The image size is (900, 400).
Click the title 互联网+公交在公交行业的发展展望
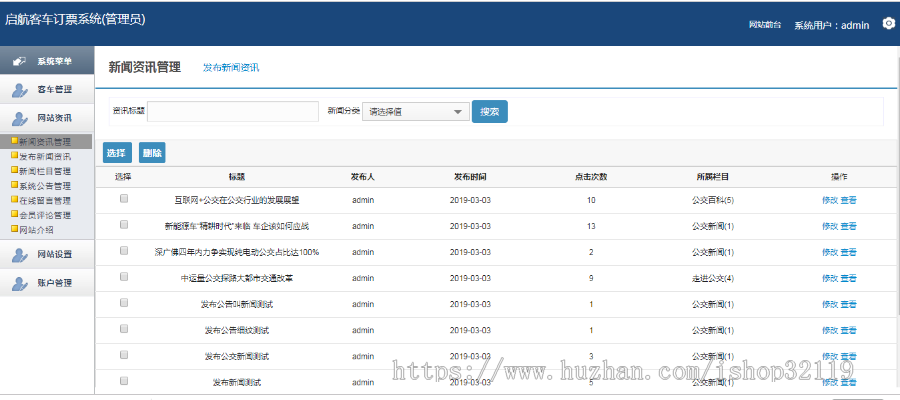pyautogui.click(x=237, y=200)
